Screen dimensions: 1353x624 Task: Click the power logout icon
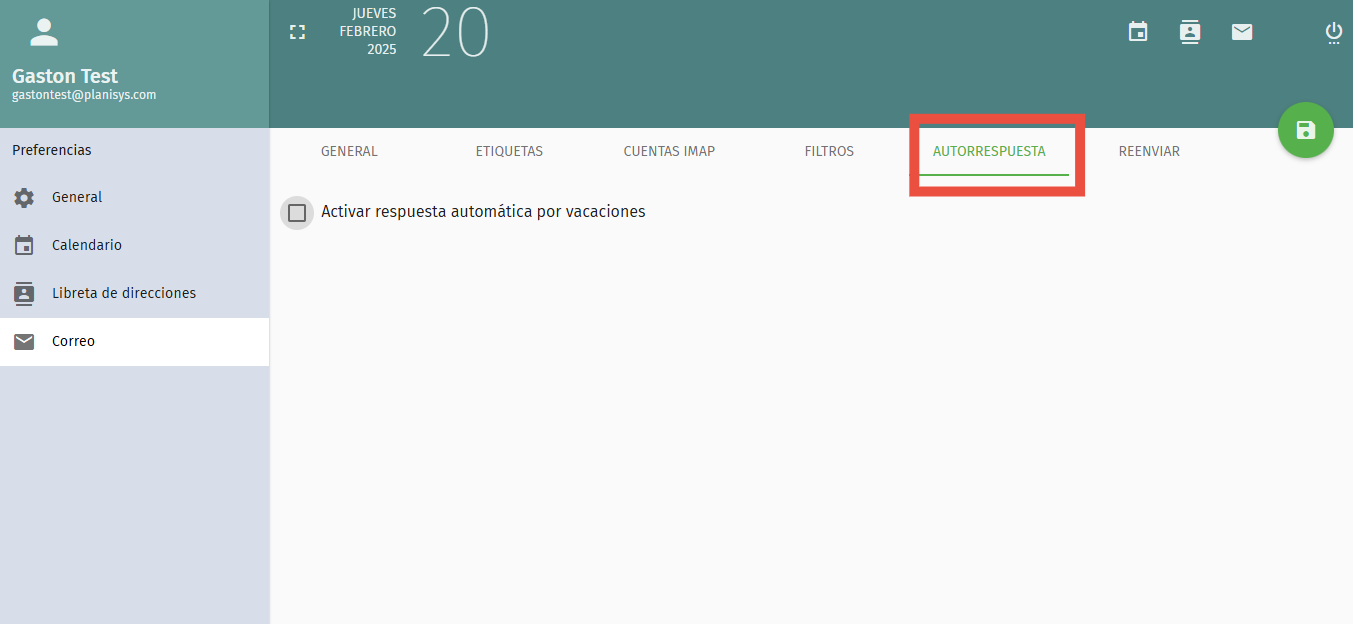(1333, 31)
